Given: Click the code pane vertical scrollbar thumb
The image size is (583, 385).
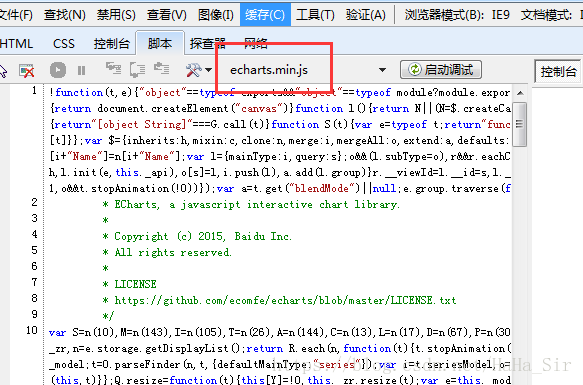Looking at the screenshot, I should [x=519, y=124].
